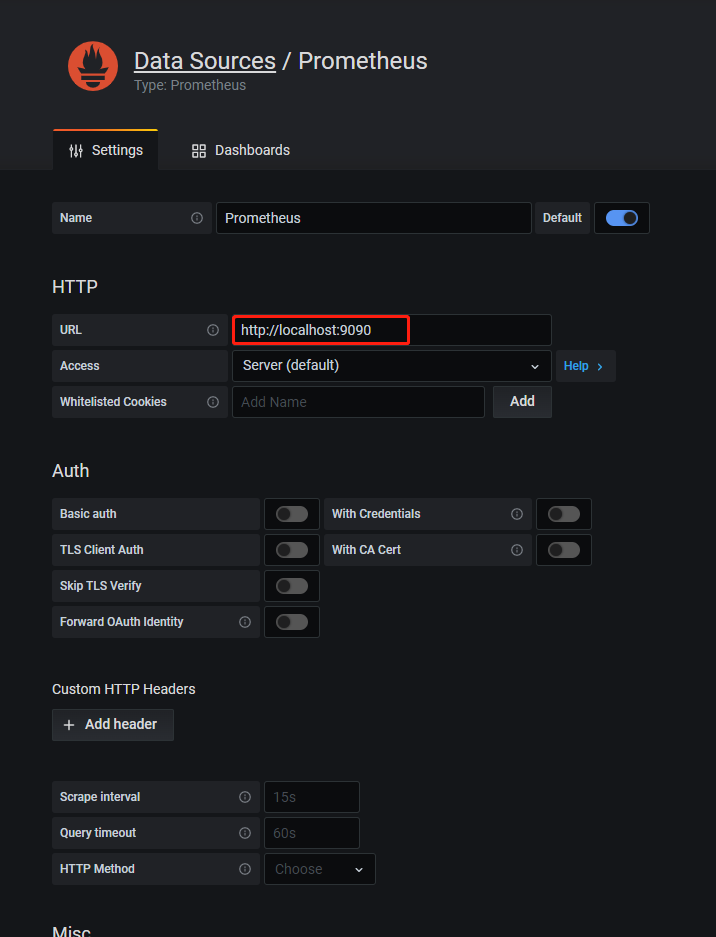The height and width of the screenshot is (937, 716).
Task: Open the Access Server (default) dropdown
Action: tap(391, 366)
